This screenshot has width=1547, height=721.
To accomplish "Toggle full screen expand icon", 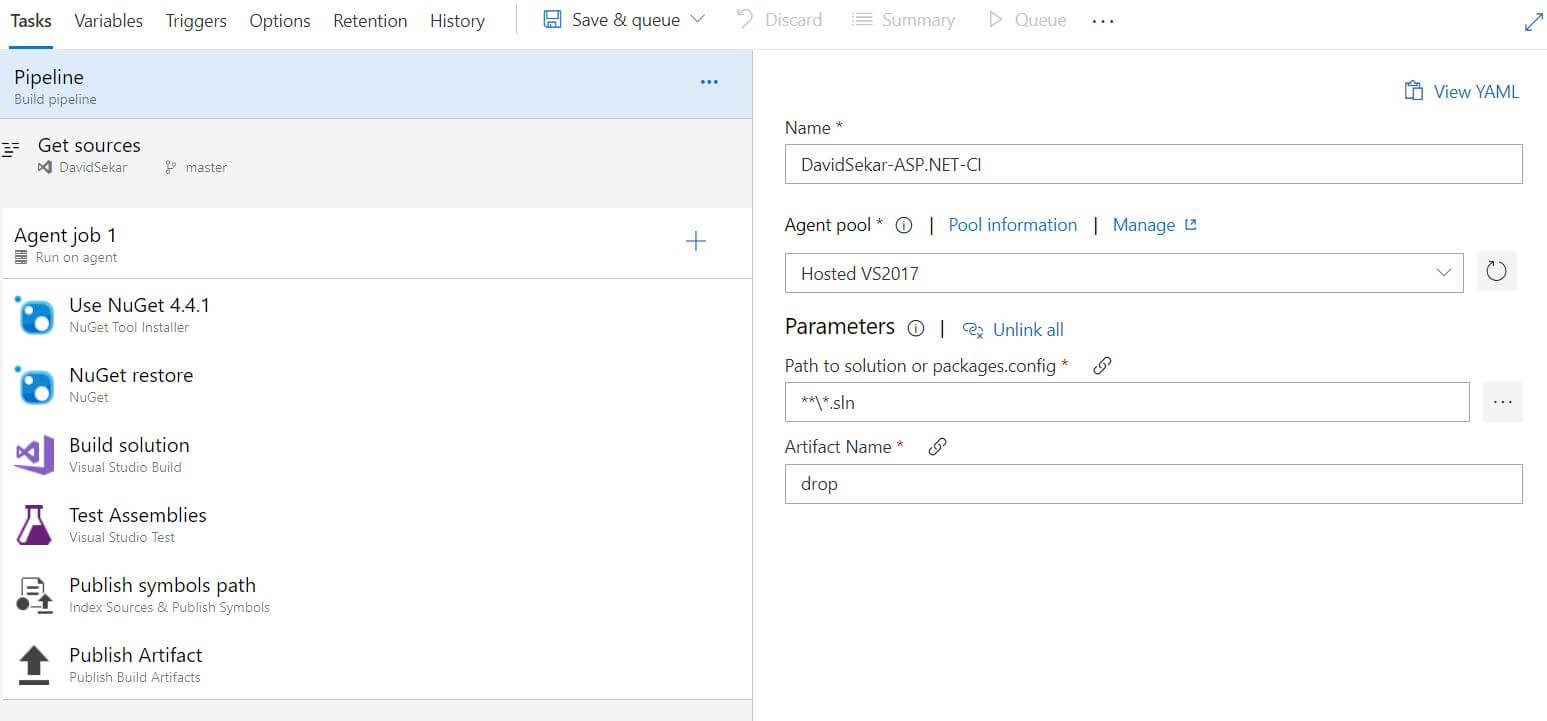I will (x=1533, y=21).
